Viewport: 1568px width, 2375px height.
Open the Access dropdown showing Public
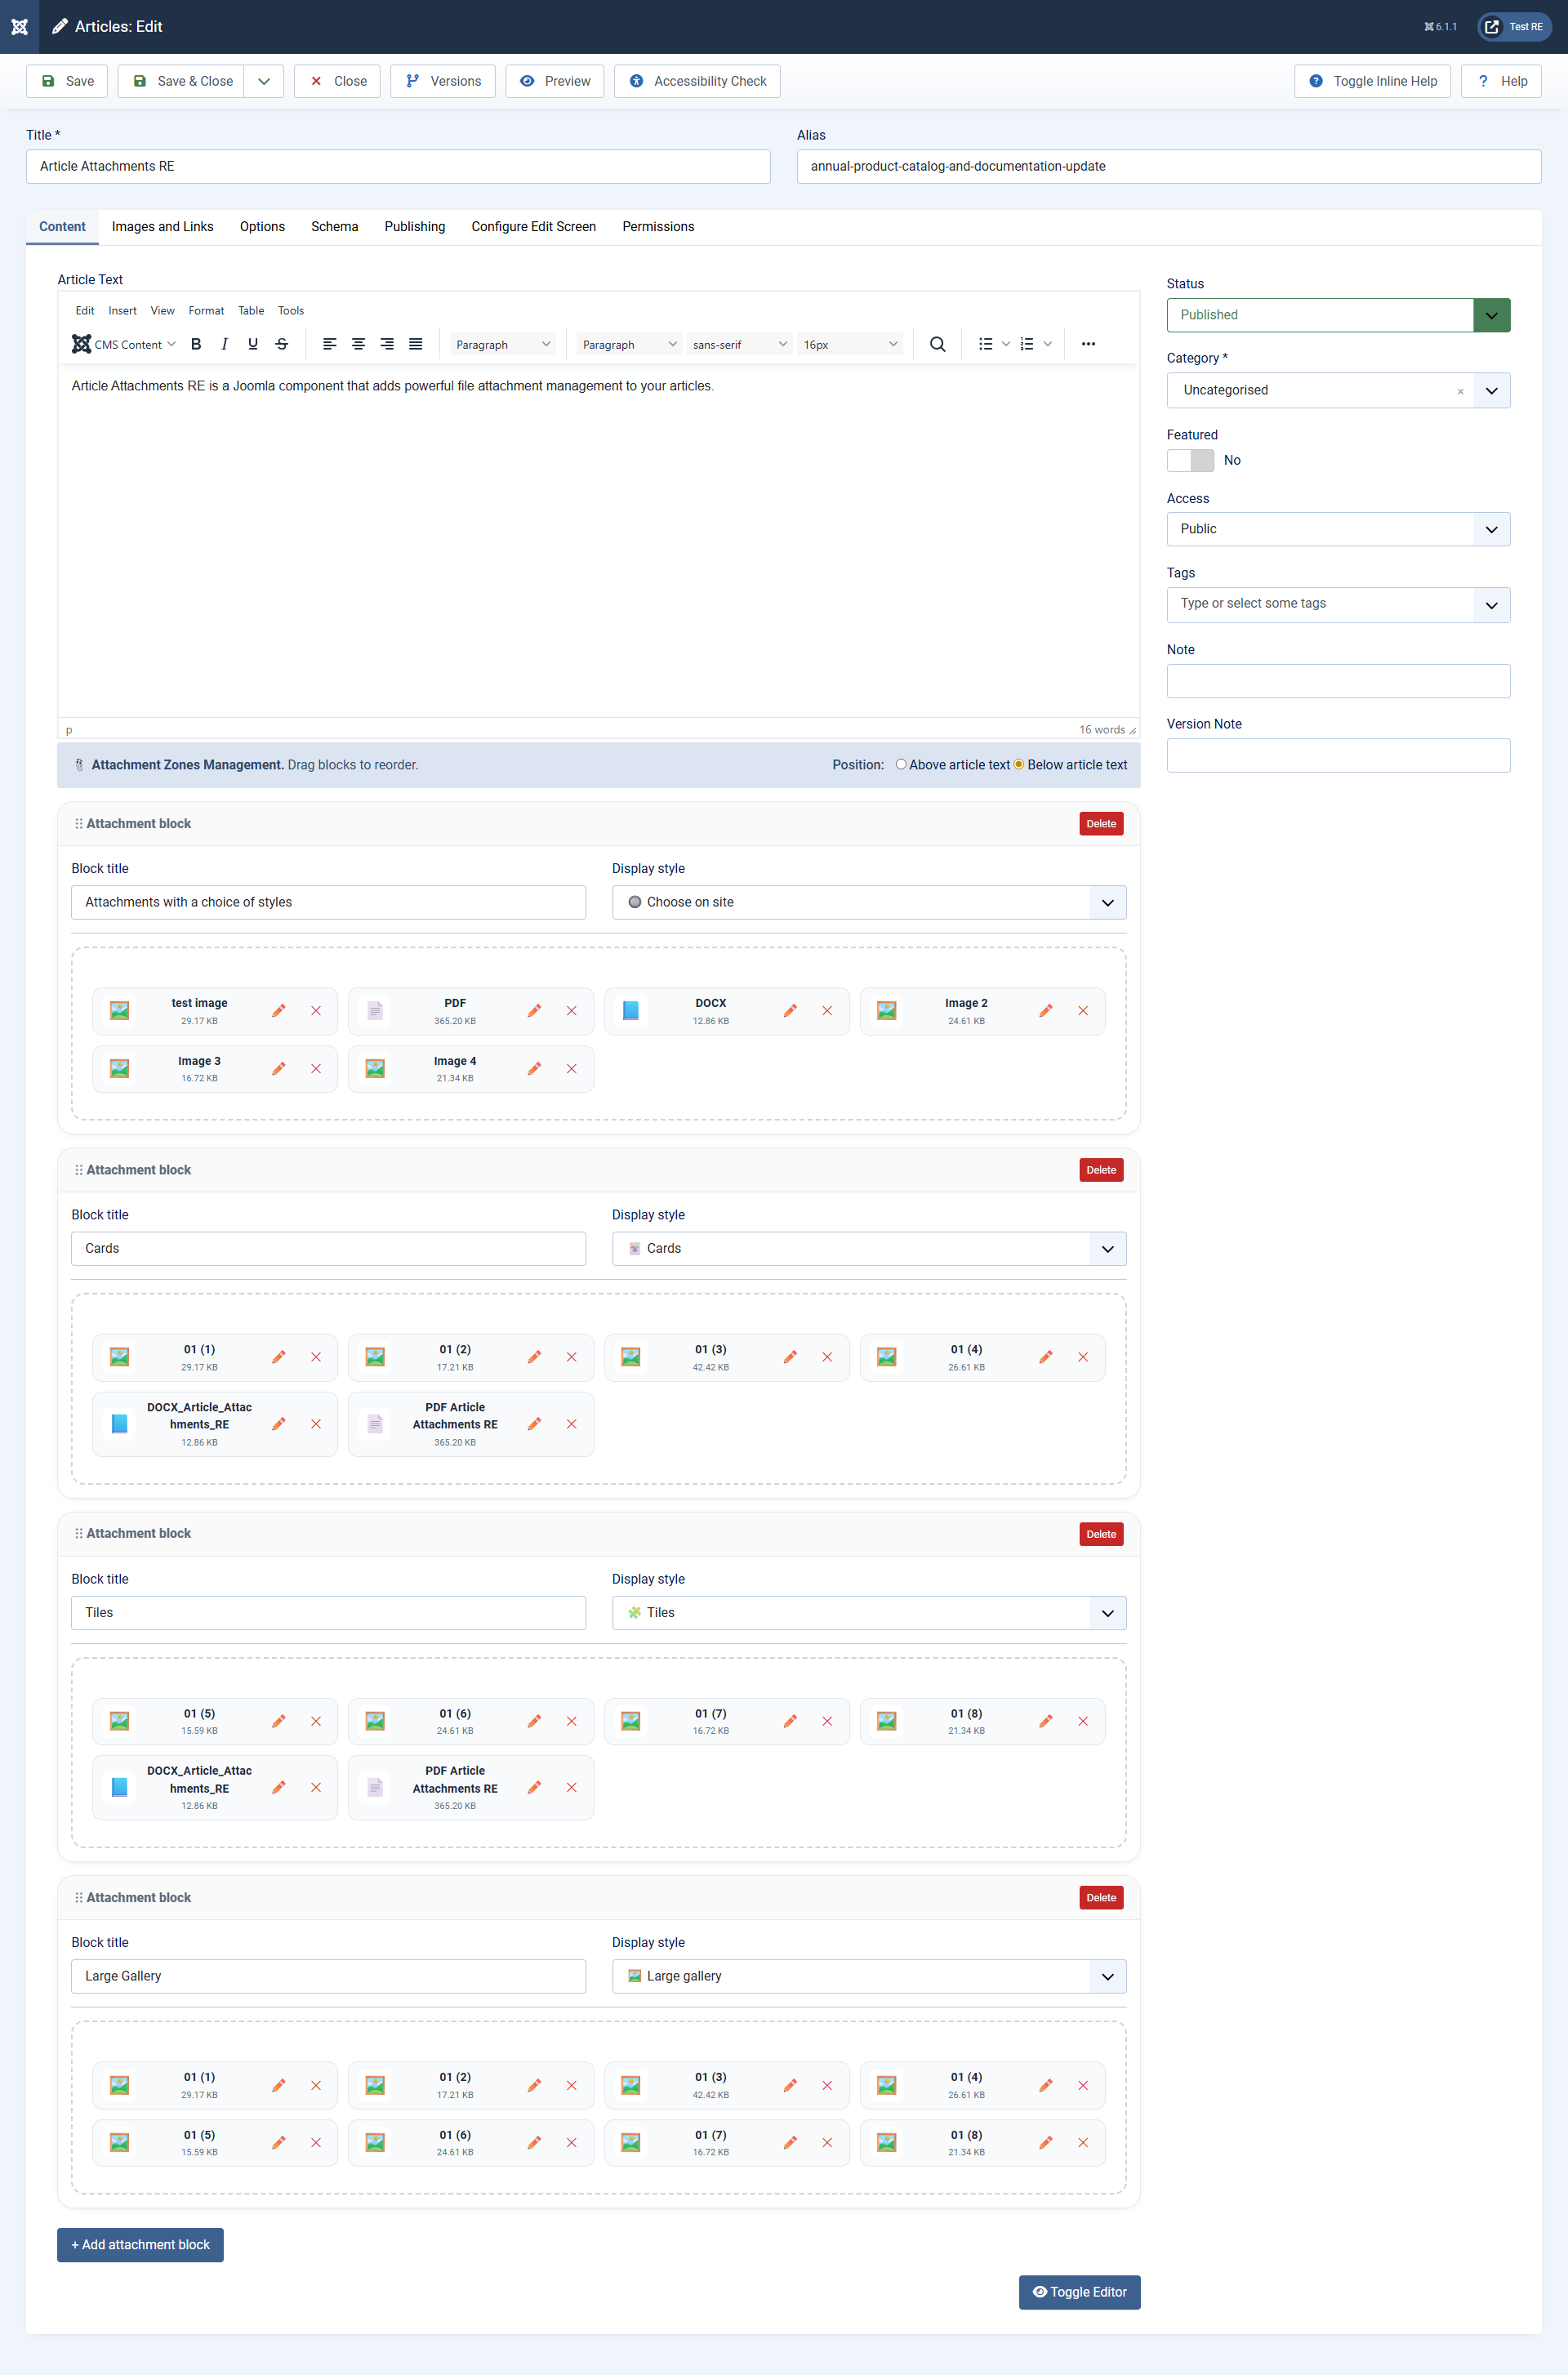pyautogui.click(x=1338, y=529)
